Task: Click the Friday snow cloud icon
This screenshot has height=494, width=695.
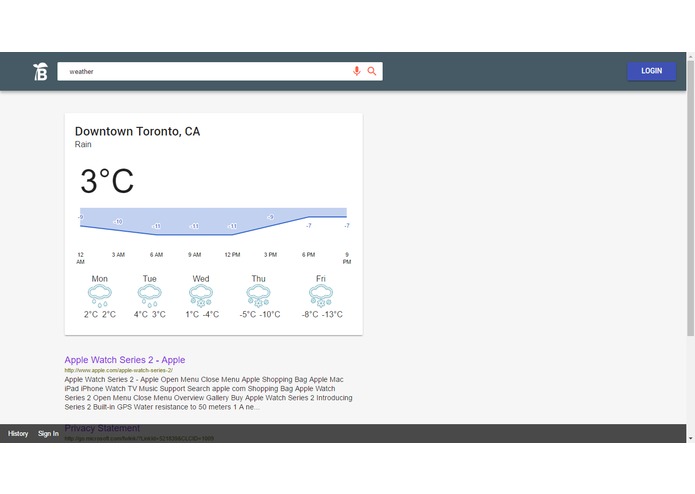Action: click(x=321, y=296)
